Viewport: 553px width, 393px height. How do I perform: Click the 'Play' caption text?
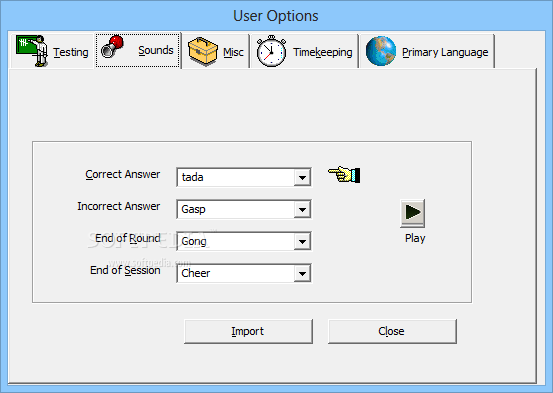[x=415, y=238]
